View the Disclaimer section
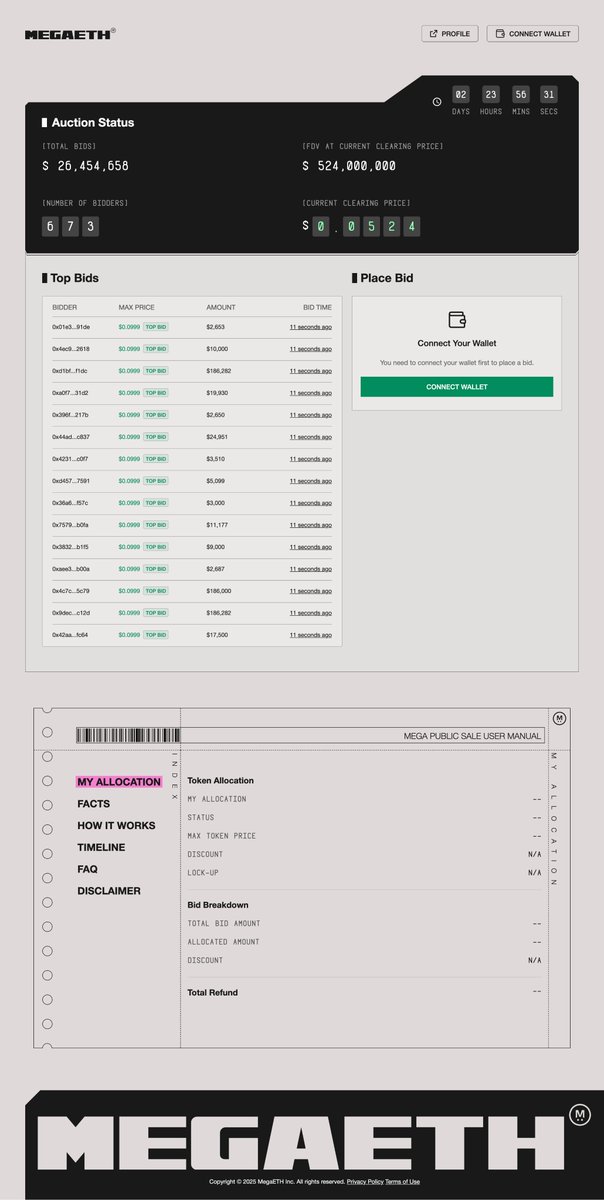 (109, 891)
